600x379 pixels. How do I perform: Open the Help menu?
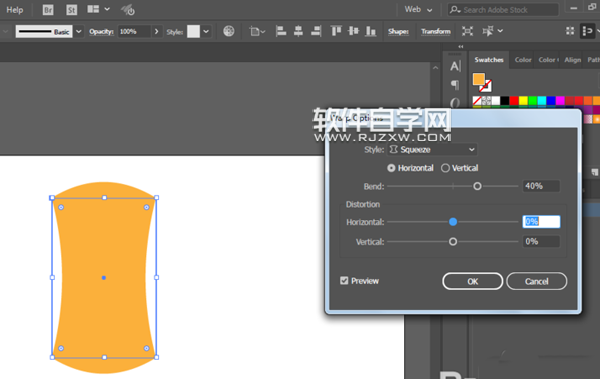pyautogui.click(x=15, y=10)
